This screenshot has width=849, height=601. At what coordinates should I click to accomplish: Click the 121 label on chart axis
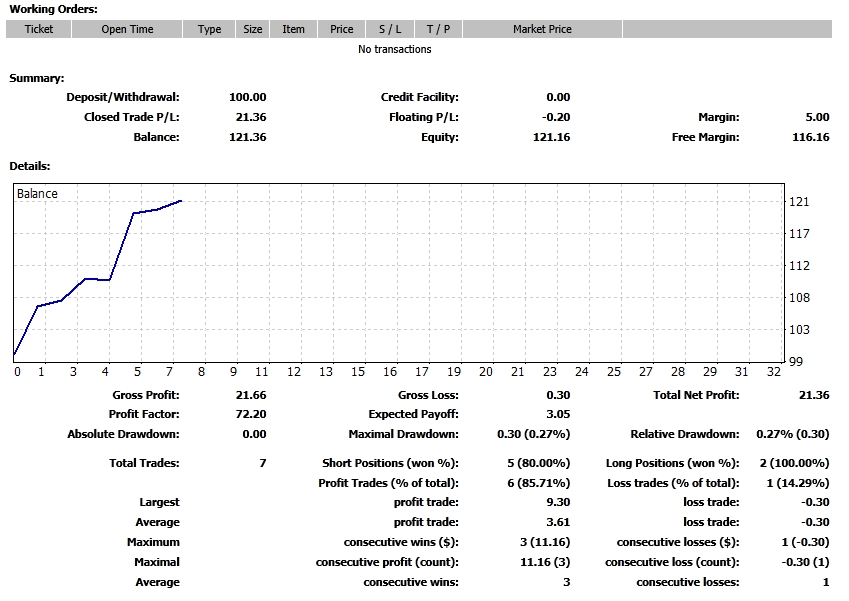(799, 202)
